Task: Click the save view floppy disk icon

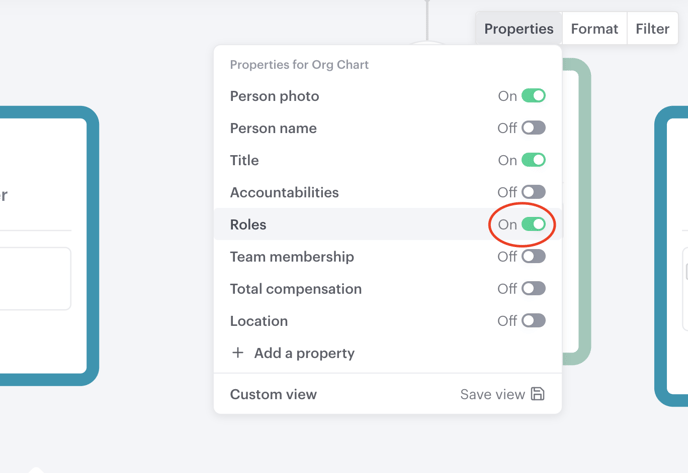Action: coord(538,394)
